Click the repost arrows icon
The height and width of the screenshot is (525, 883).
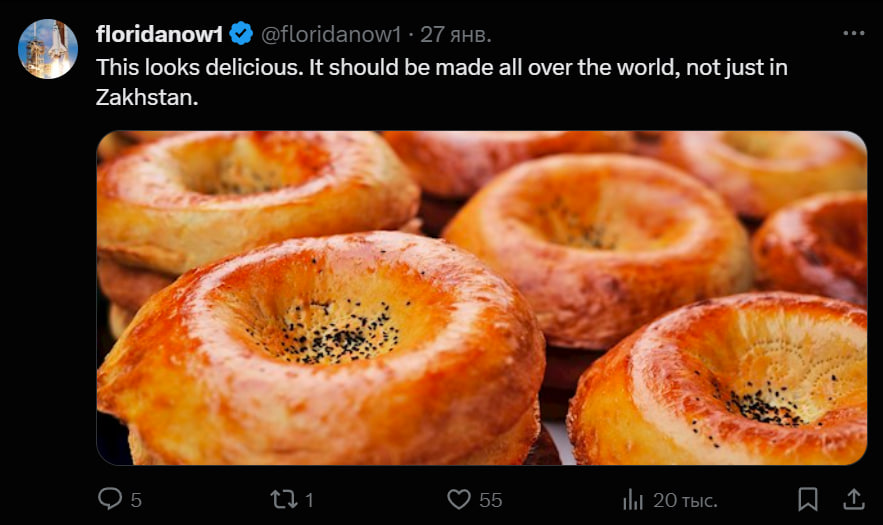click(x=283, y=498)
